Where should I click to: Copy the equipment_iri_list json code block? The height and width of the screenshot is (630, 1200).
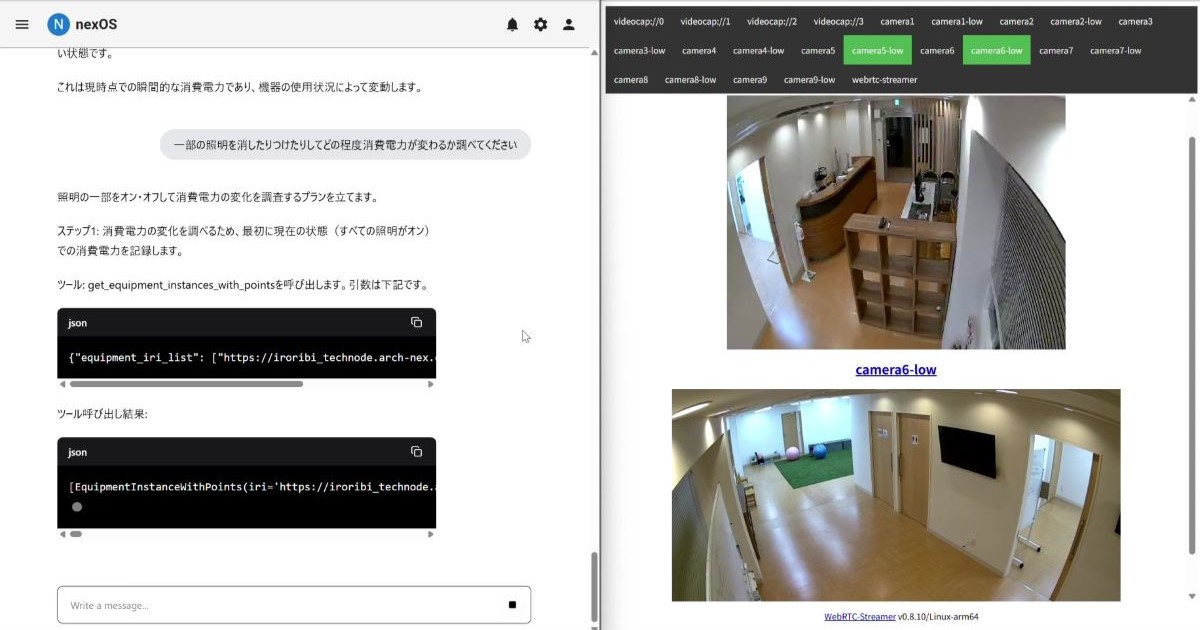click(x=416, y=322)
